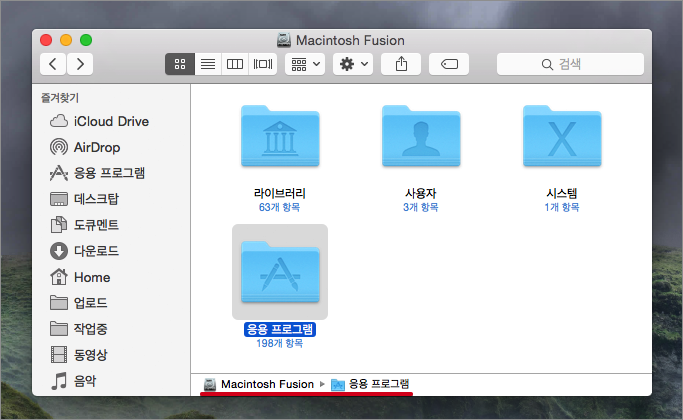Focus the 검색 search field
The height and width of the screenshot is (420, 683).
(x=570, y=64)
